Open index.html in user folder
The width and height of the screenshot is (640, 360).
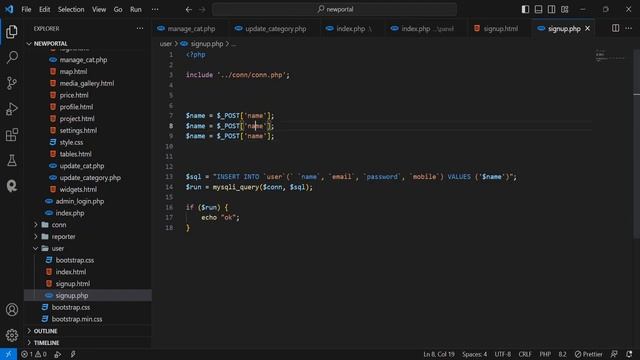tap(71, 272)
